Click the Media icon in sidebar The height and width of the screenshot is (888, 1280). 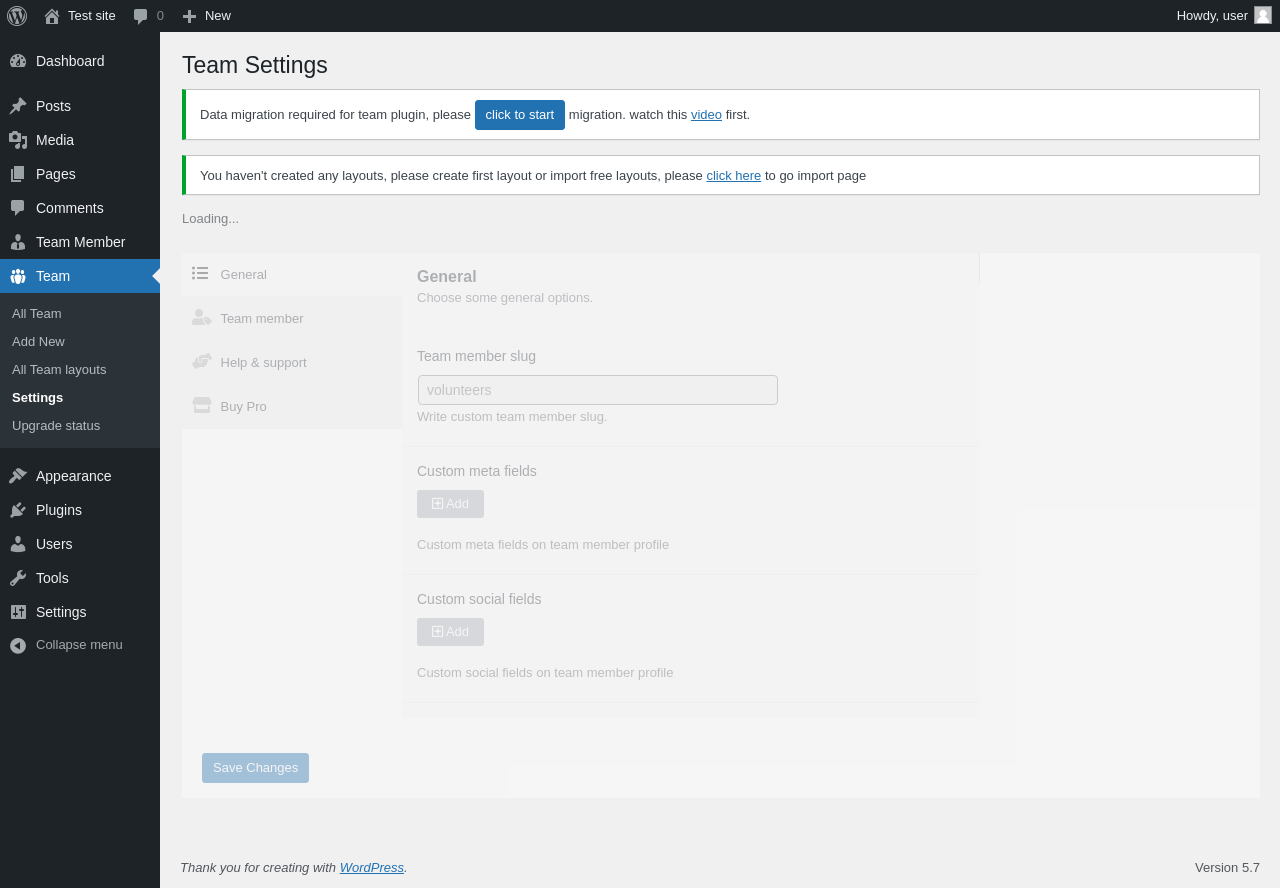click(x=18, y=140)
